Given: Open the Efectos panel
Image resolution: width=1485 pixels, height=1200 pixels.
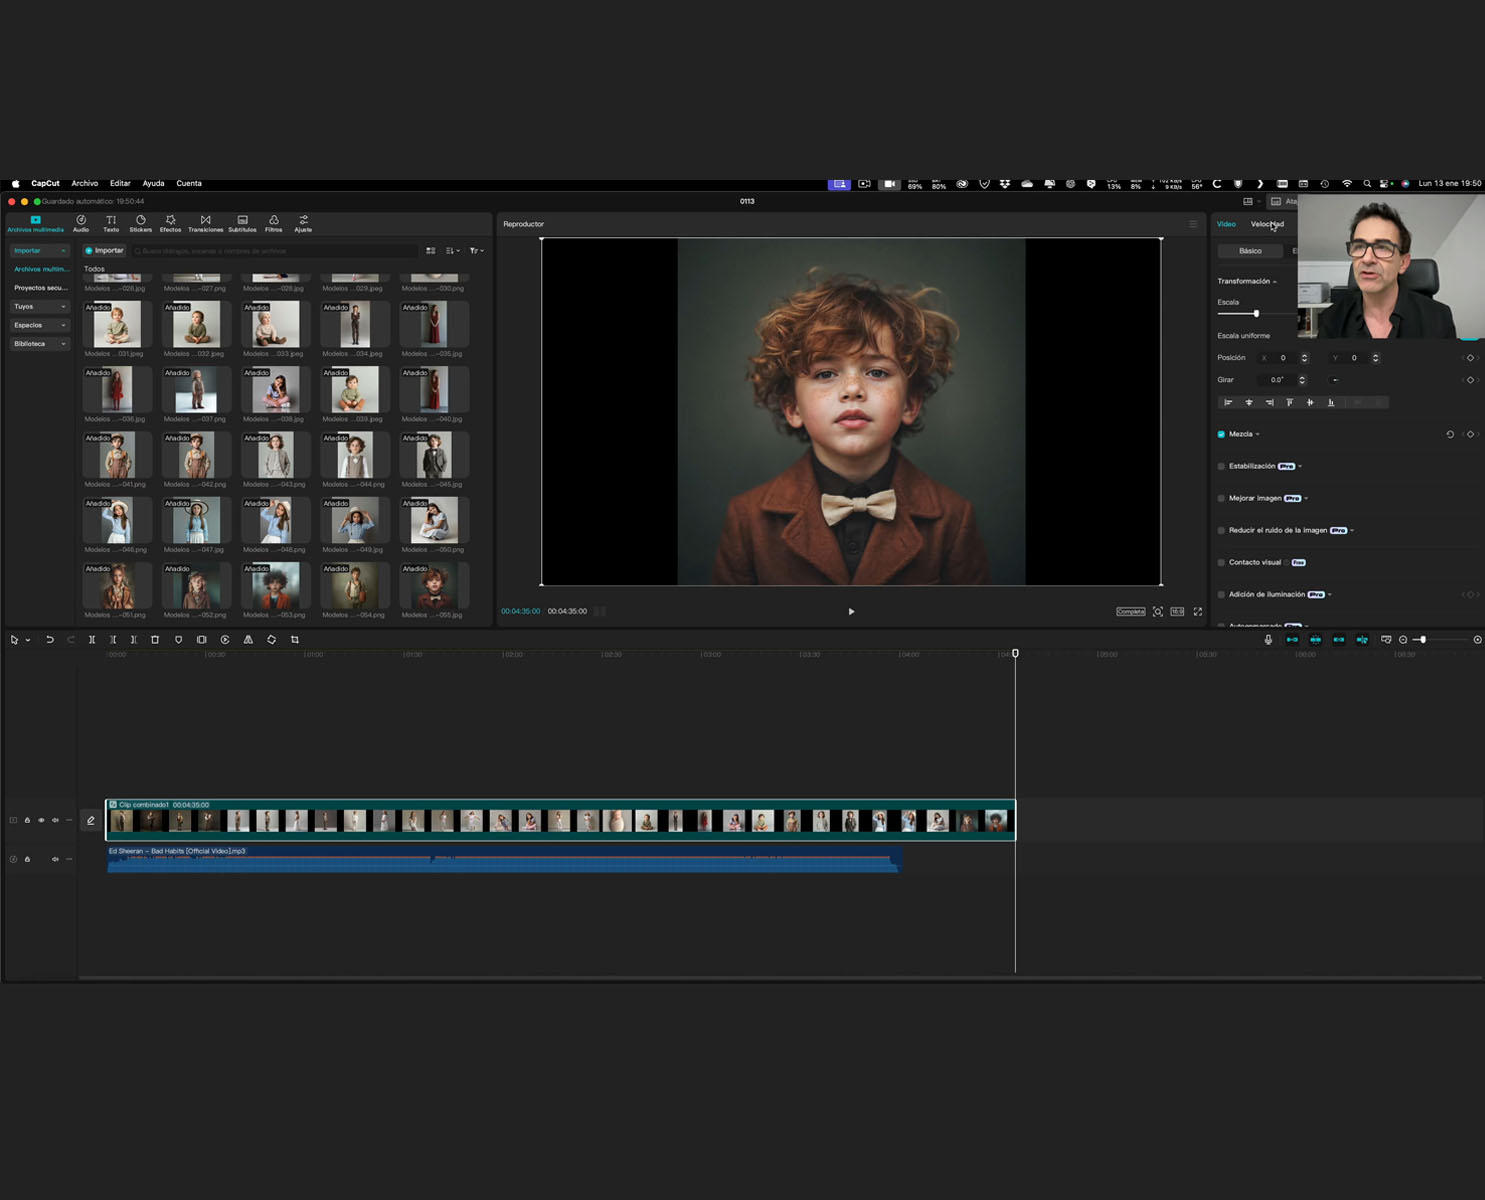Looking at the screenshot, I should [170, 223].
